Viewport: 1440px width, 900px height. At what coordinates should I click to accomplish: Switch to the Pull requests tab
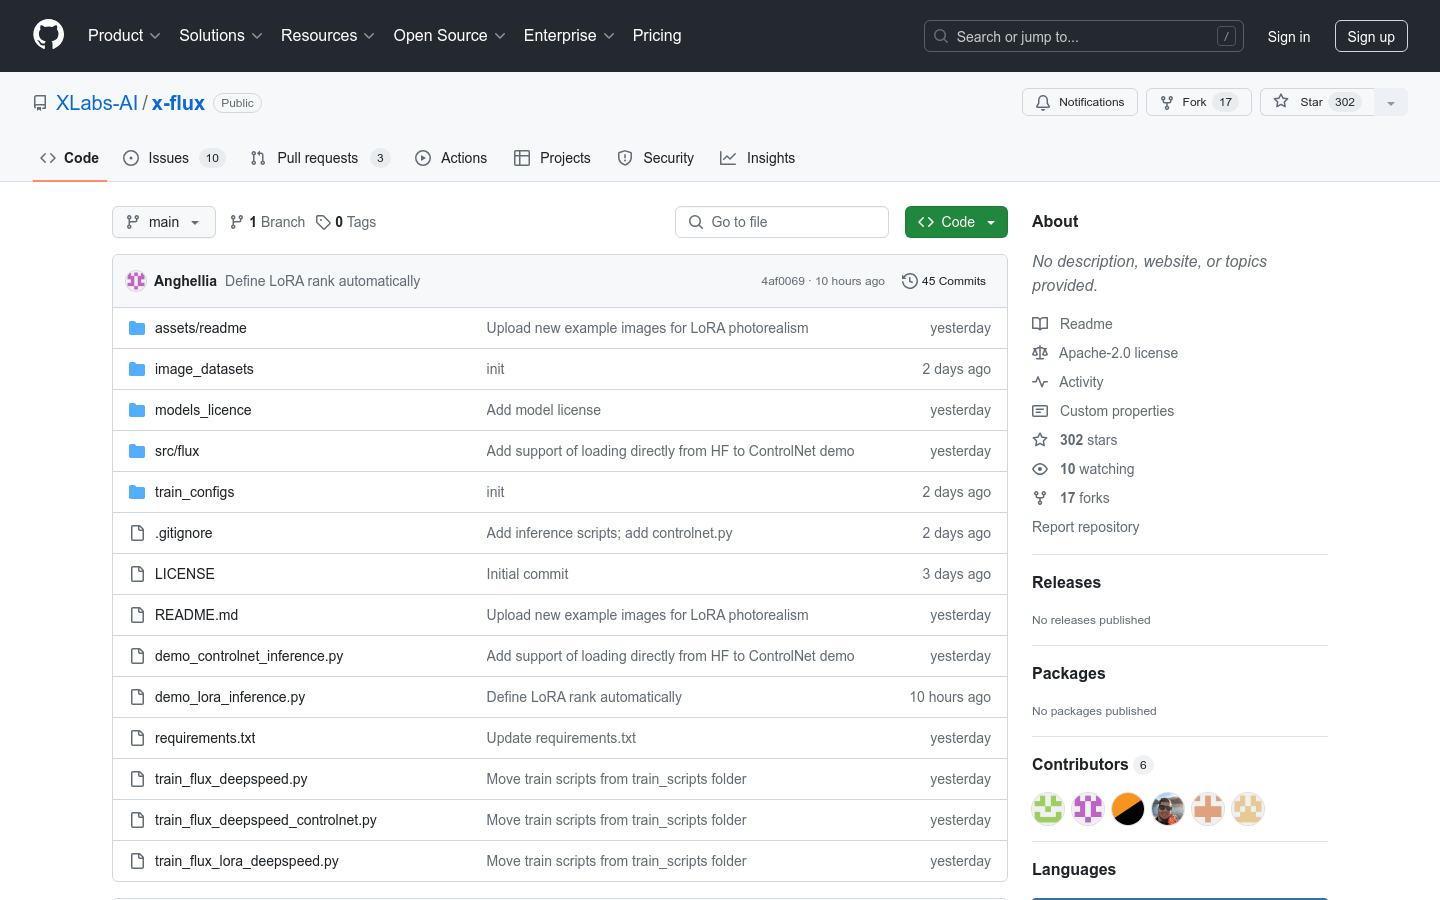click(320, 158)
